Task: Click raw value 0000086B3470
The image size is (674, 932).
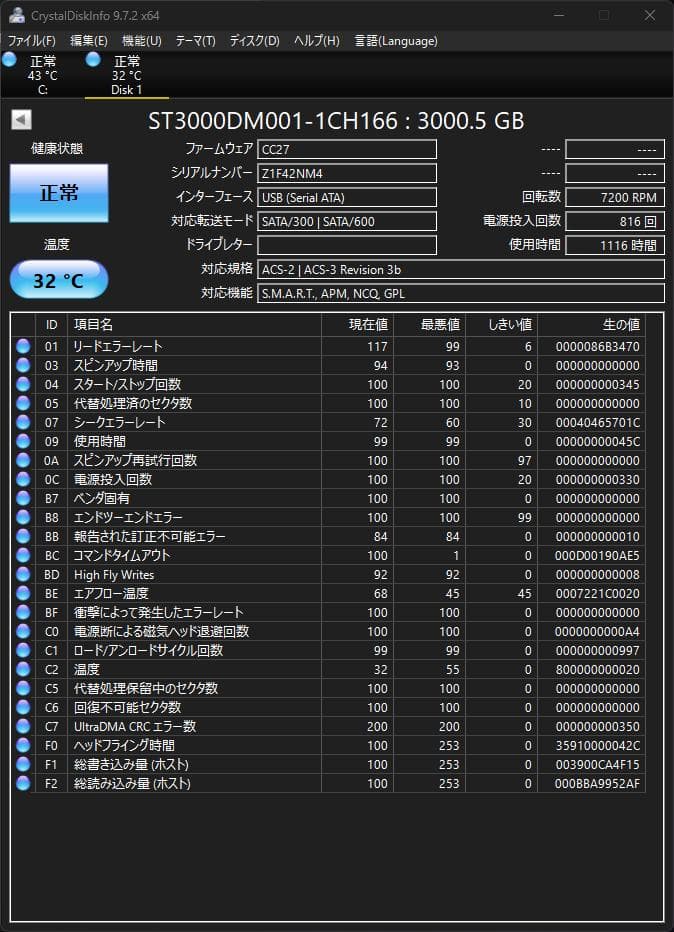Action: click(597, 347)
